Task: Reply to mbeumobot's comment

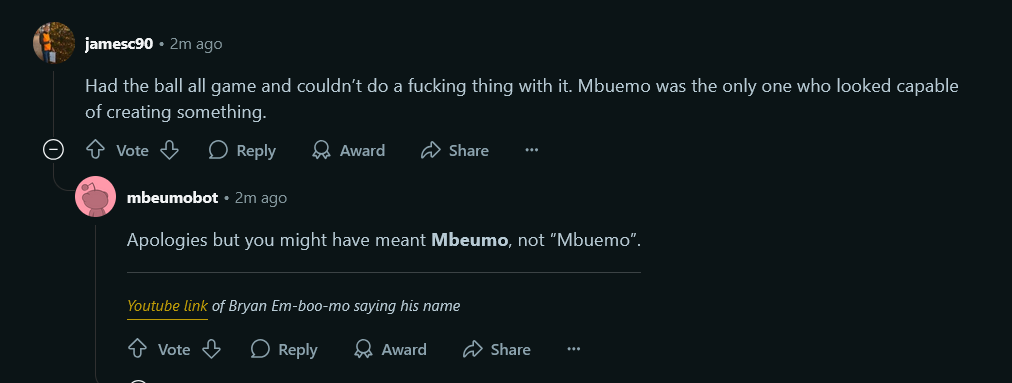Action: coord(284,349)
